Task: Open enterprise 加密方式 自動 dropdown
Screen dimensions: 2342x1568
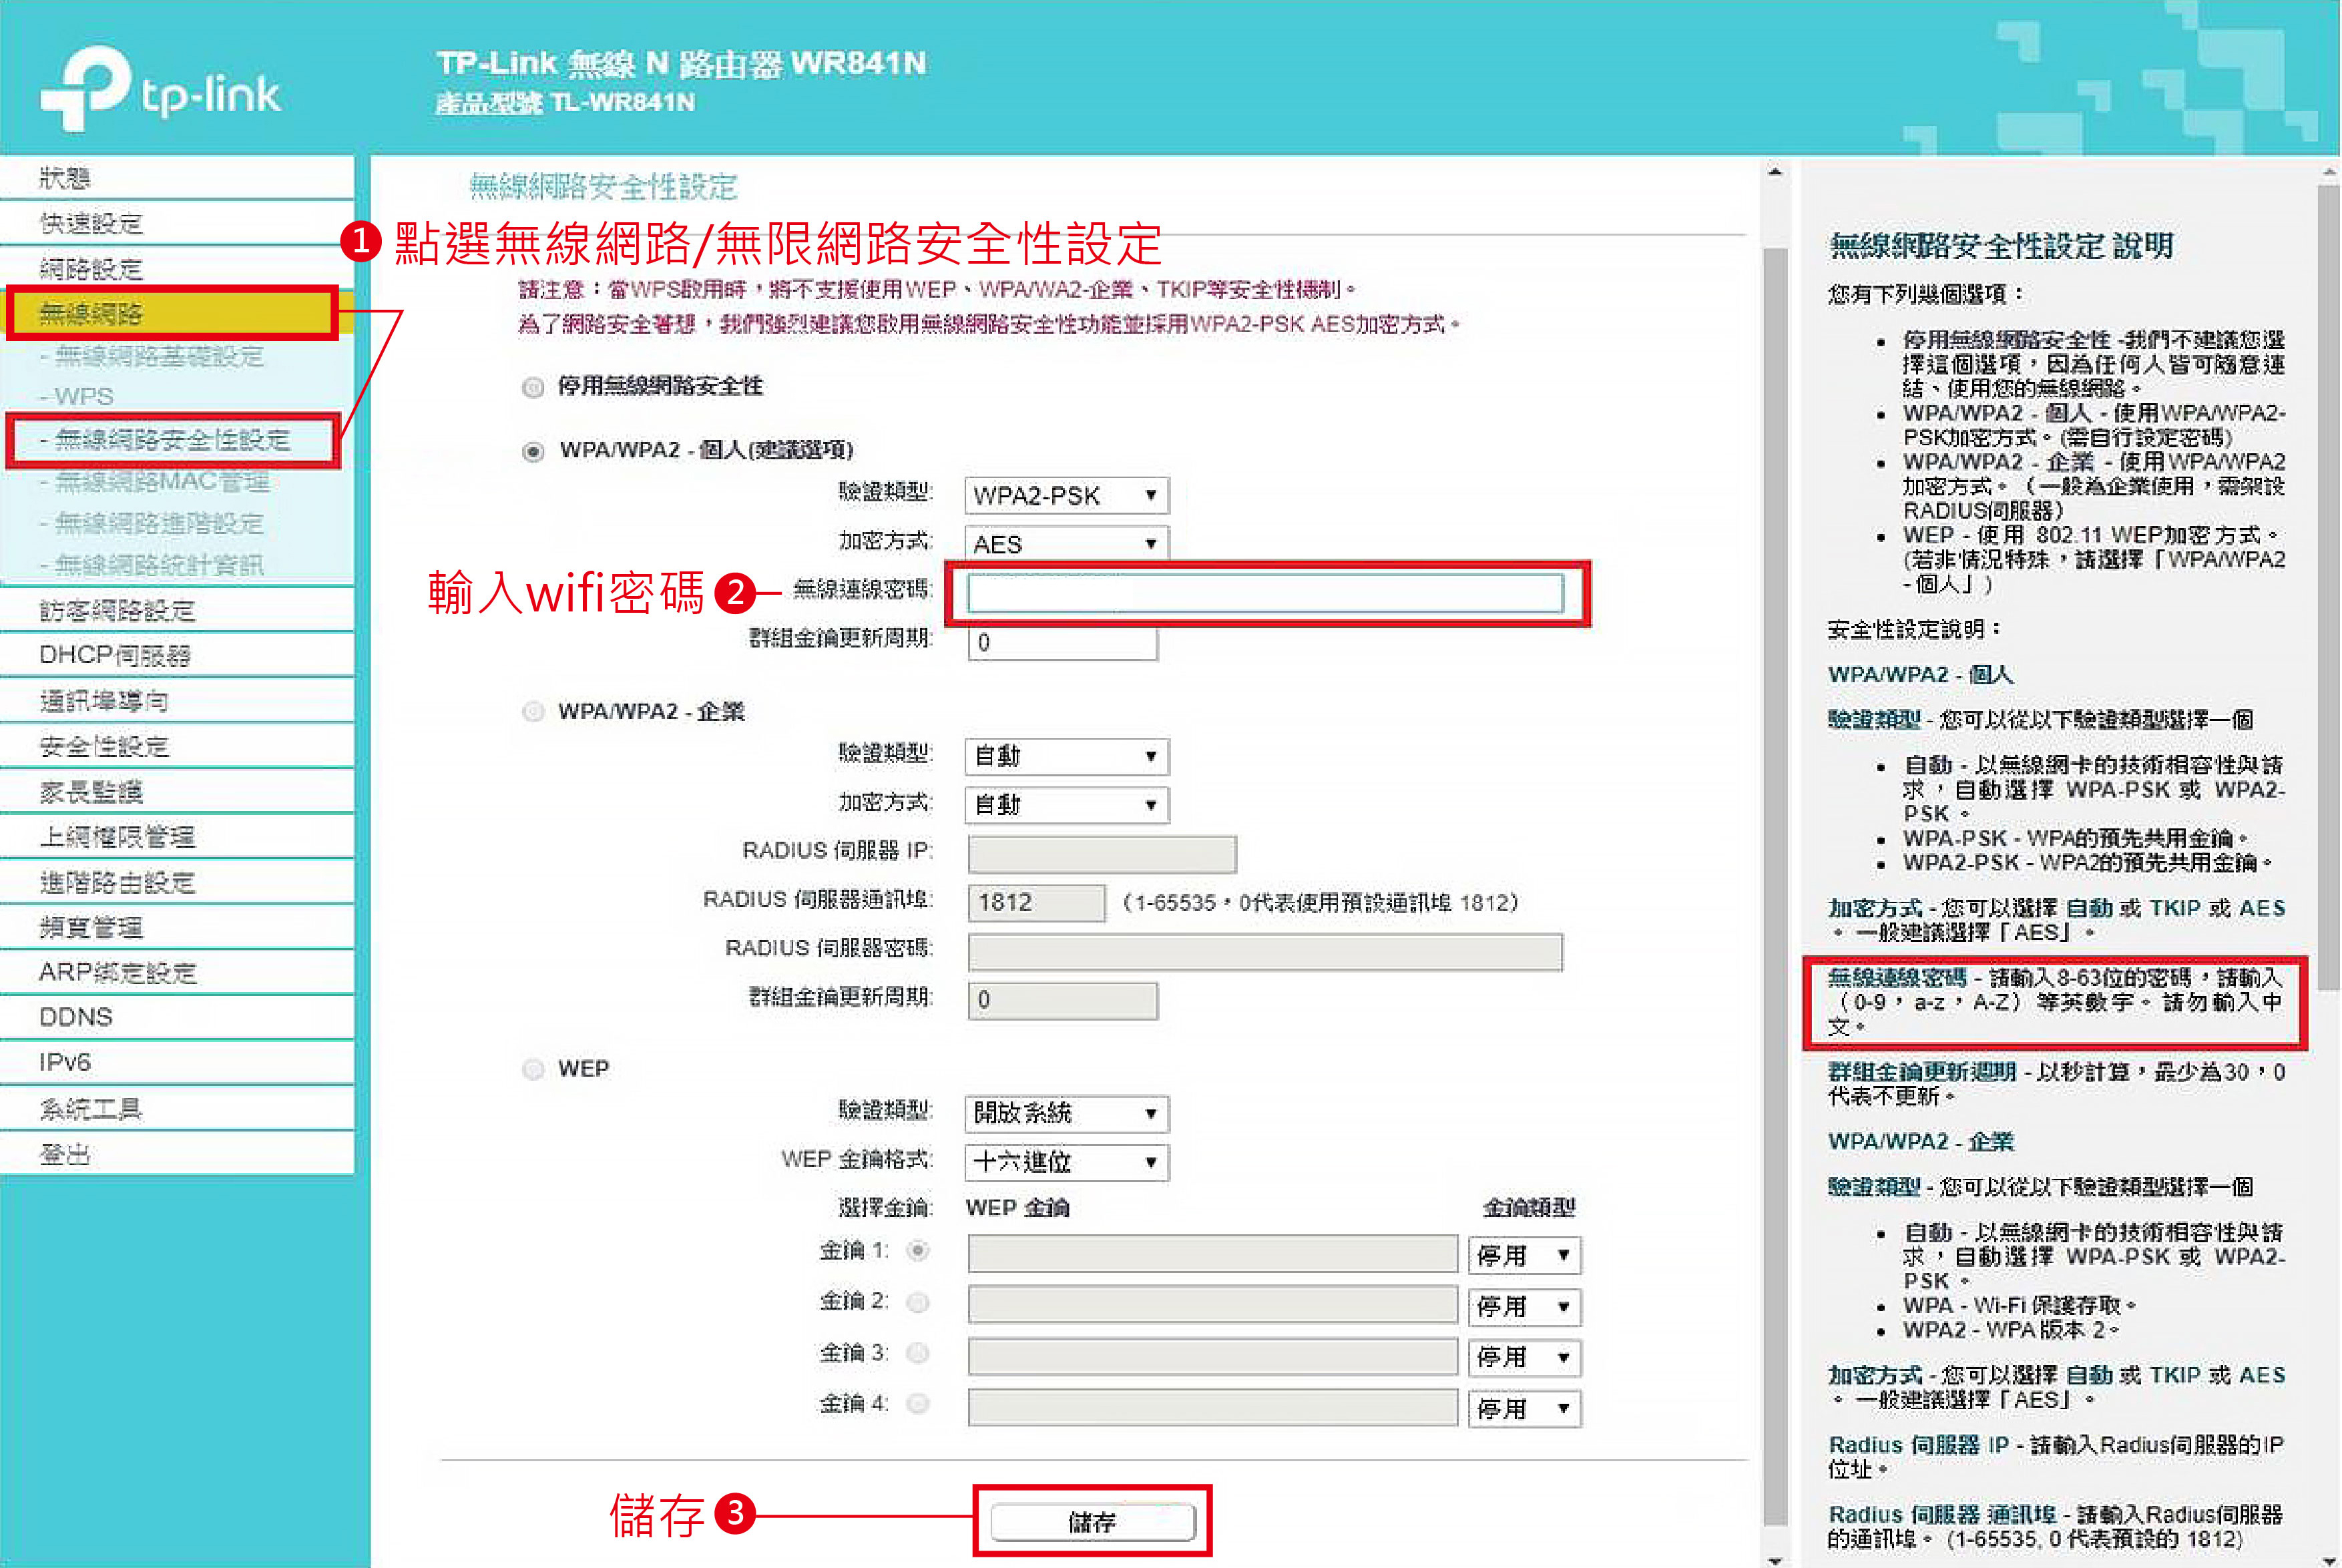Action: tap(1066, 805)
